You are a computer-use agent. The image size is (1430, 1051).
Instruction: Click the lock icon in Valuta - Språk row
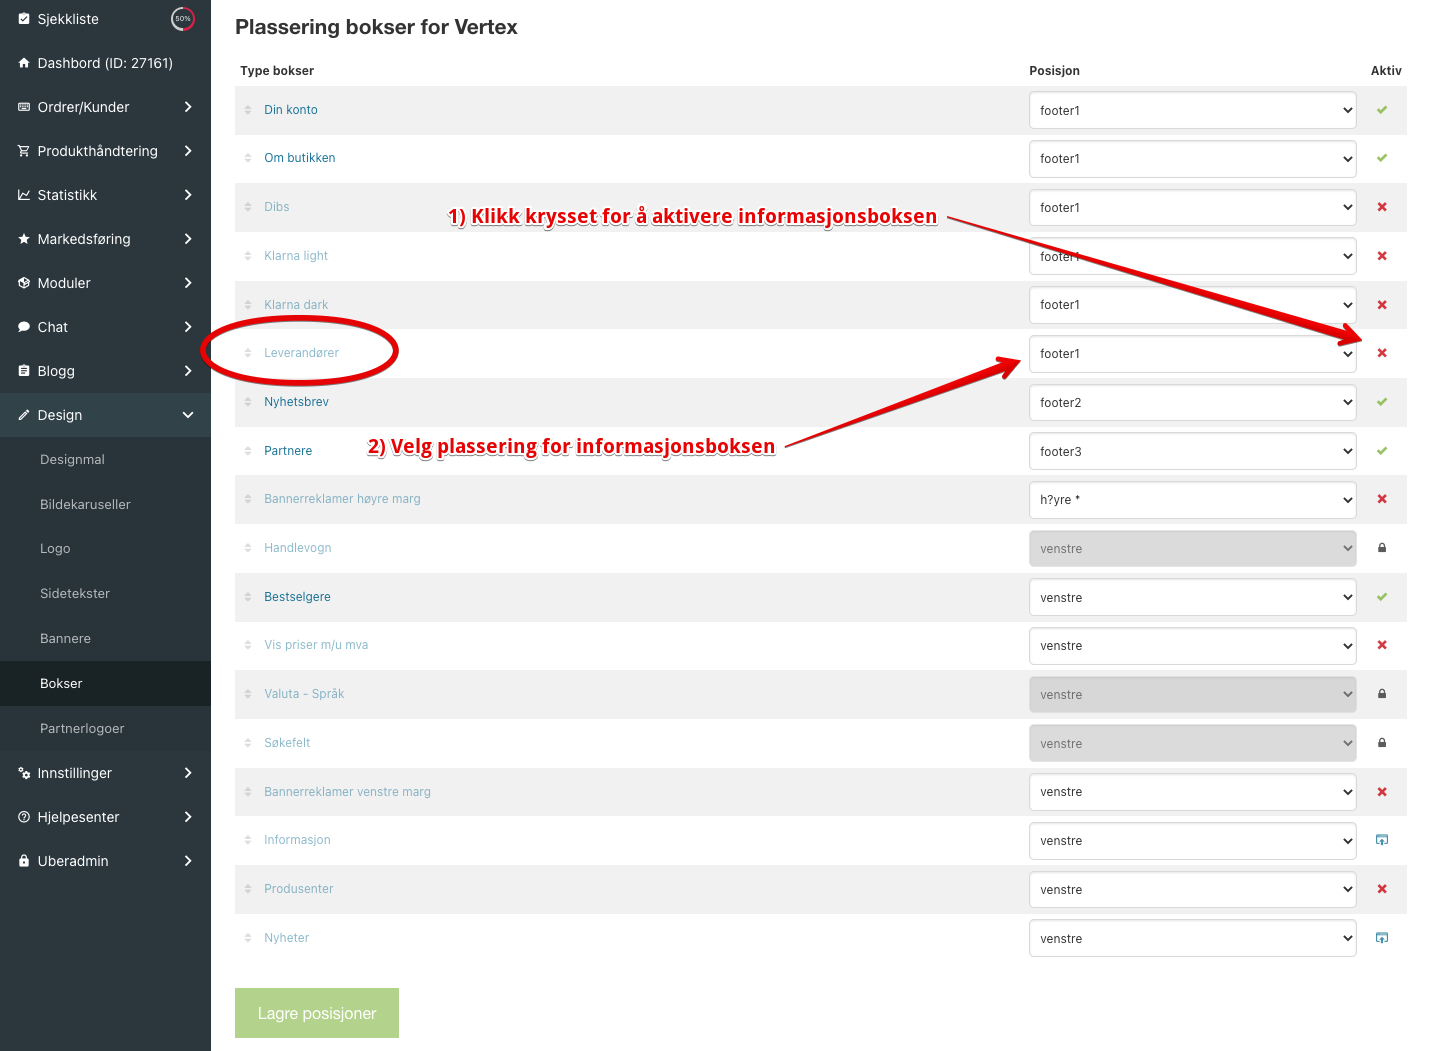(1382, 694)
